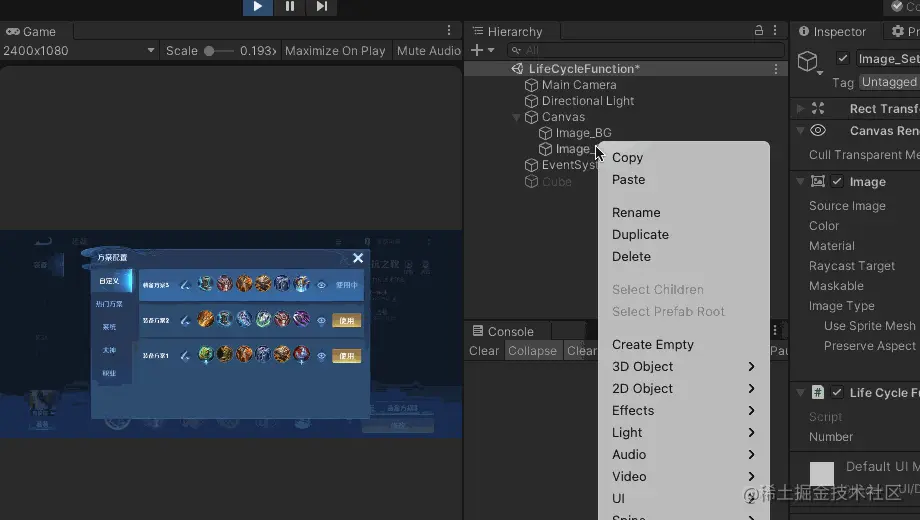
Task: Open the GameObject icon picker in Inspector
Action: coord(810,62)
